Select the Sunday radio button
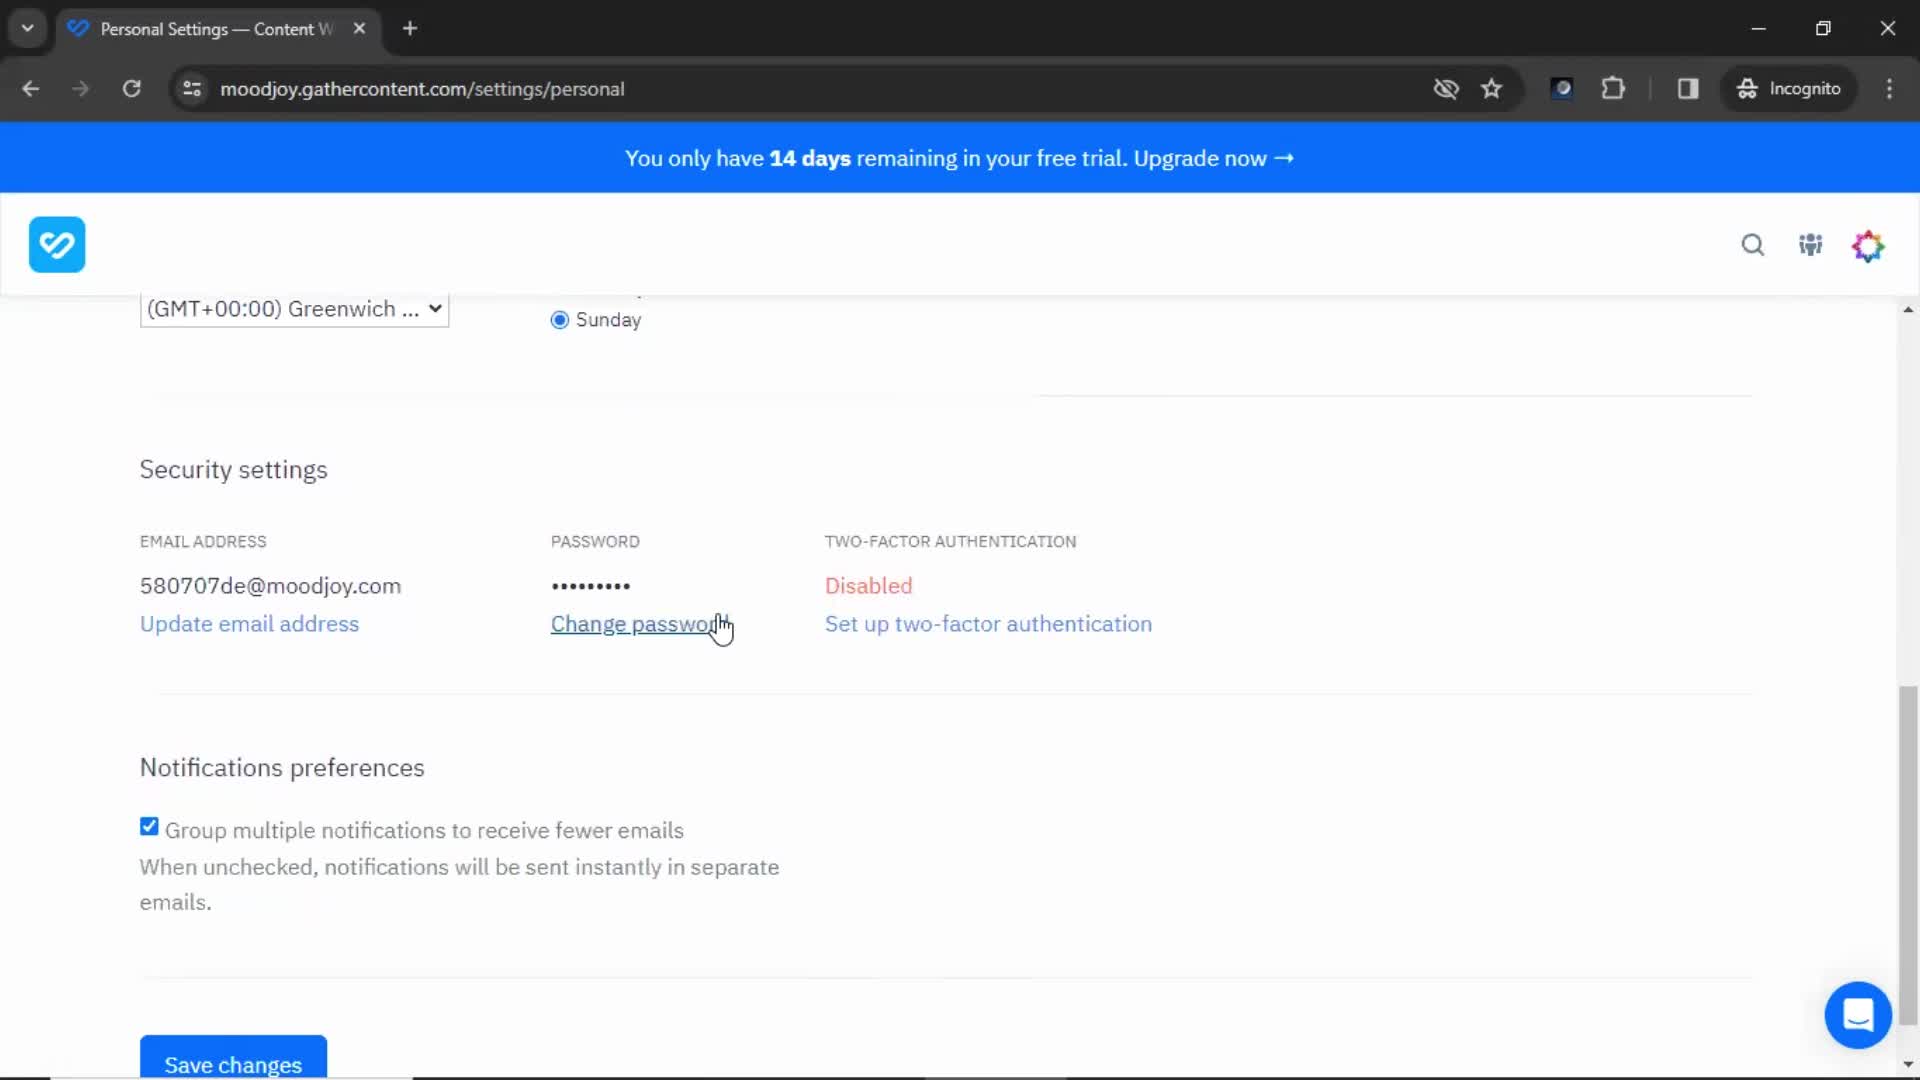The width and height of the screenshot is (1920, 1080). coord(560,320)
